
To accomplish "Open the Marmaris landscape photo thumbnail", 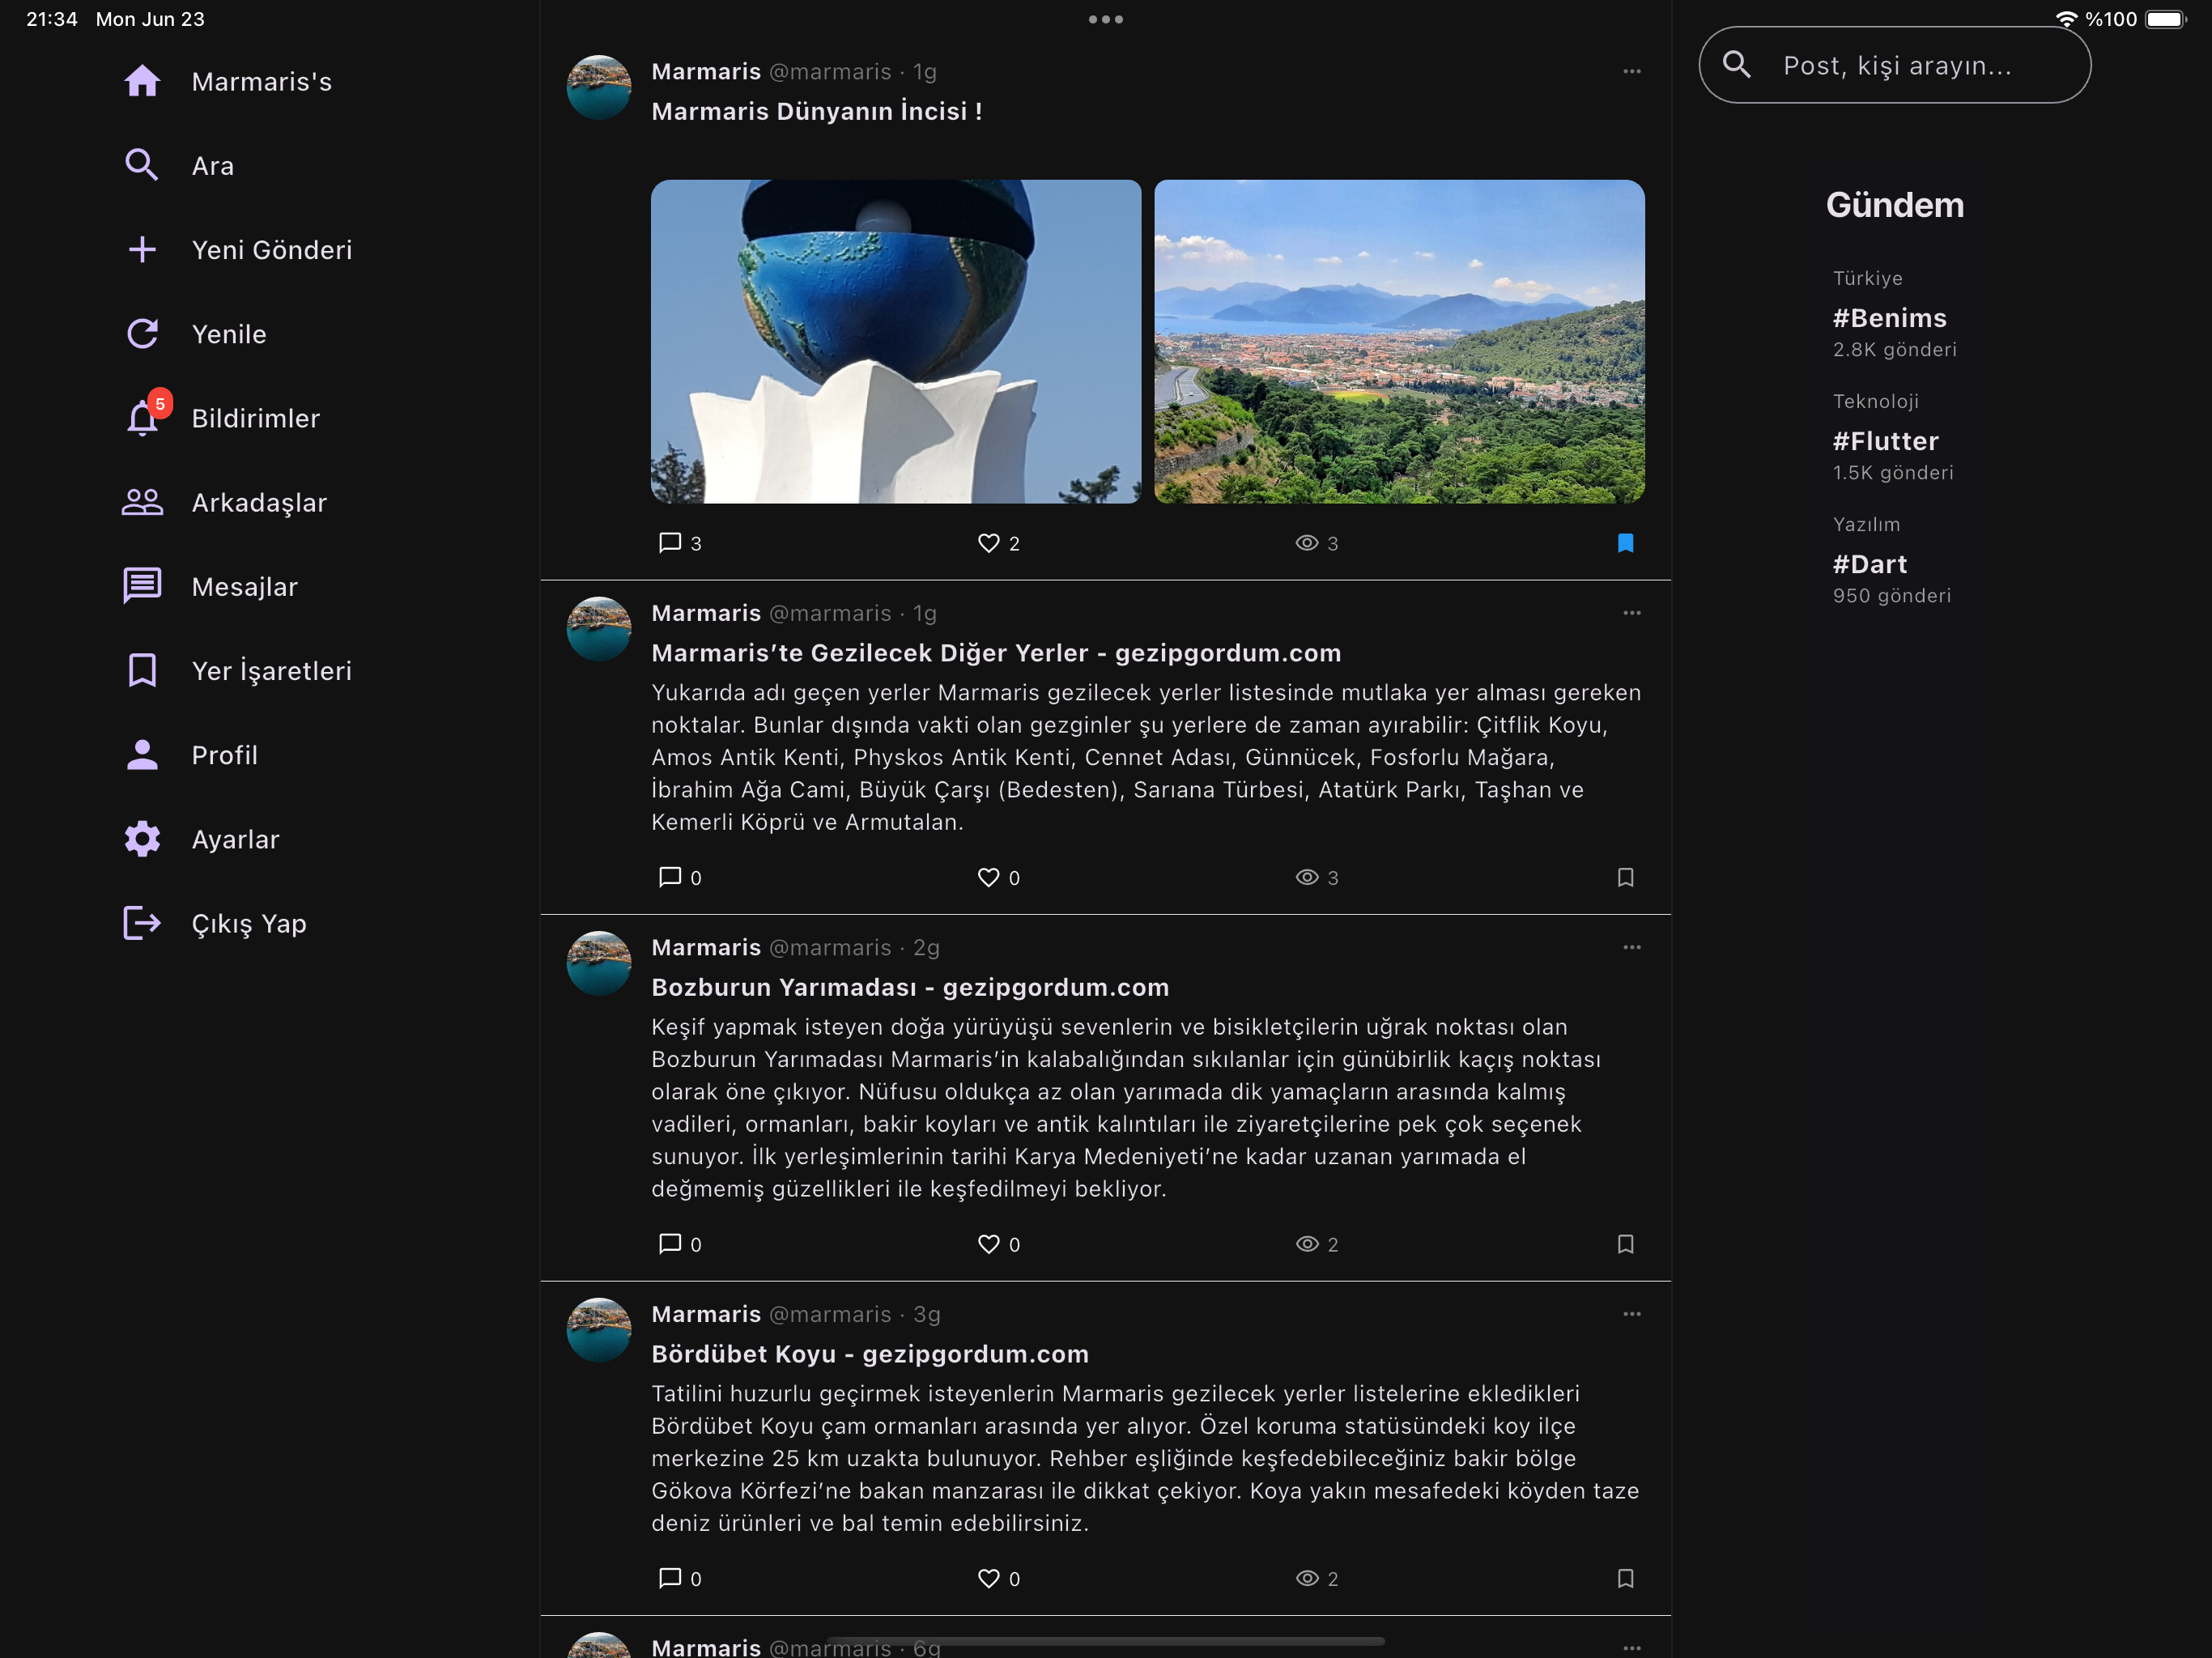I will pyautogui.click(x=1398, y=341).
